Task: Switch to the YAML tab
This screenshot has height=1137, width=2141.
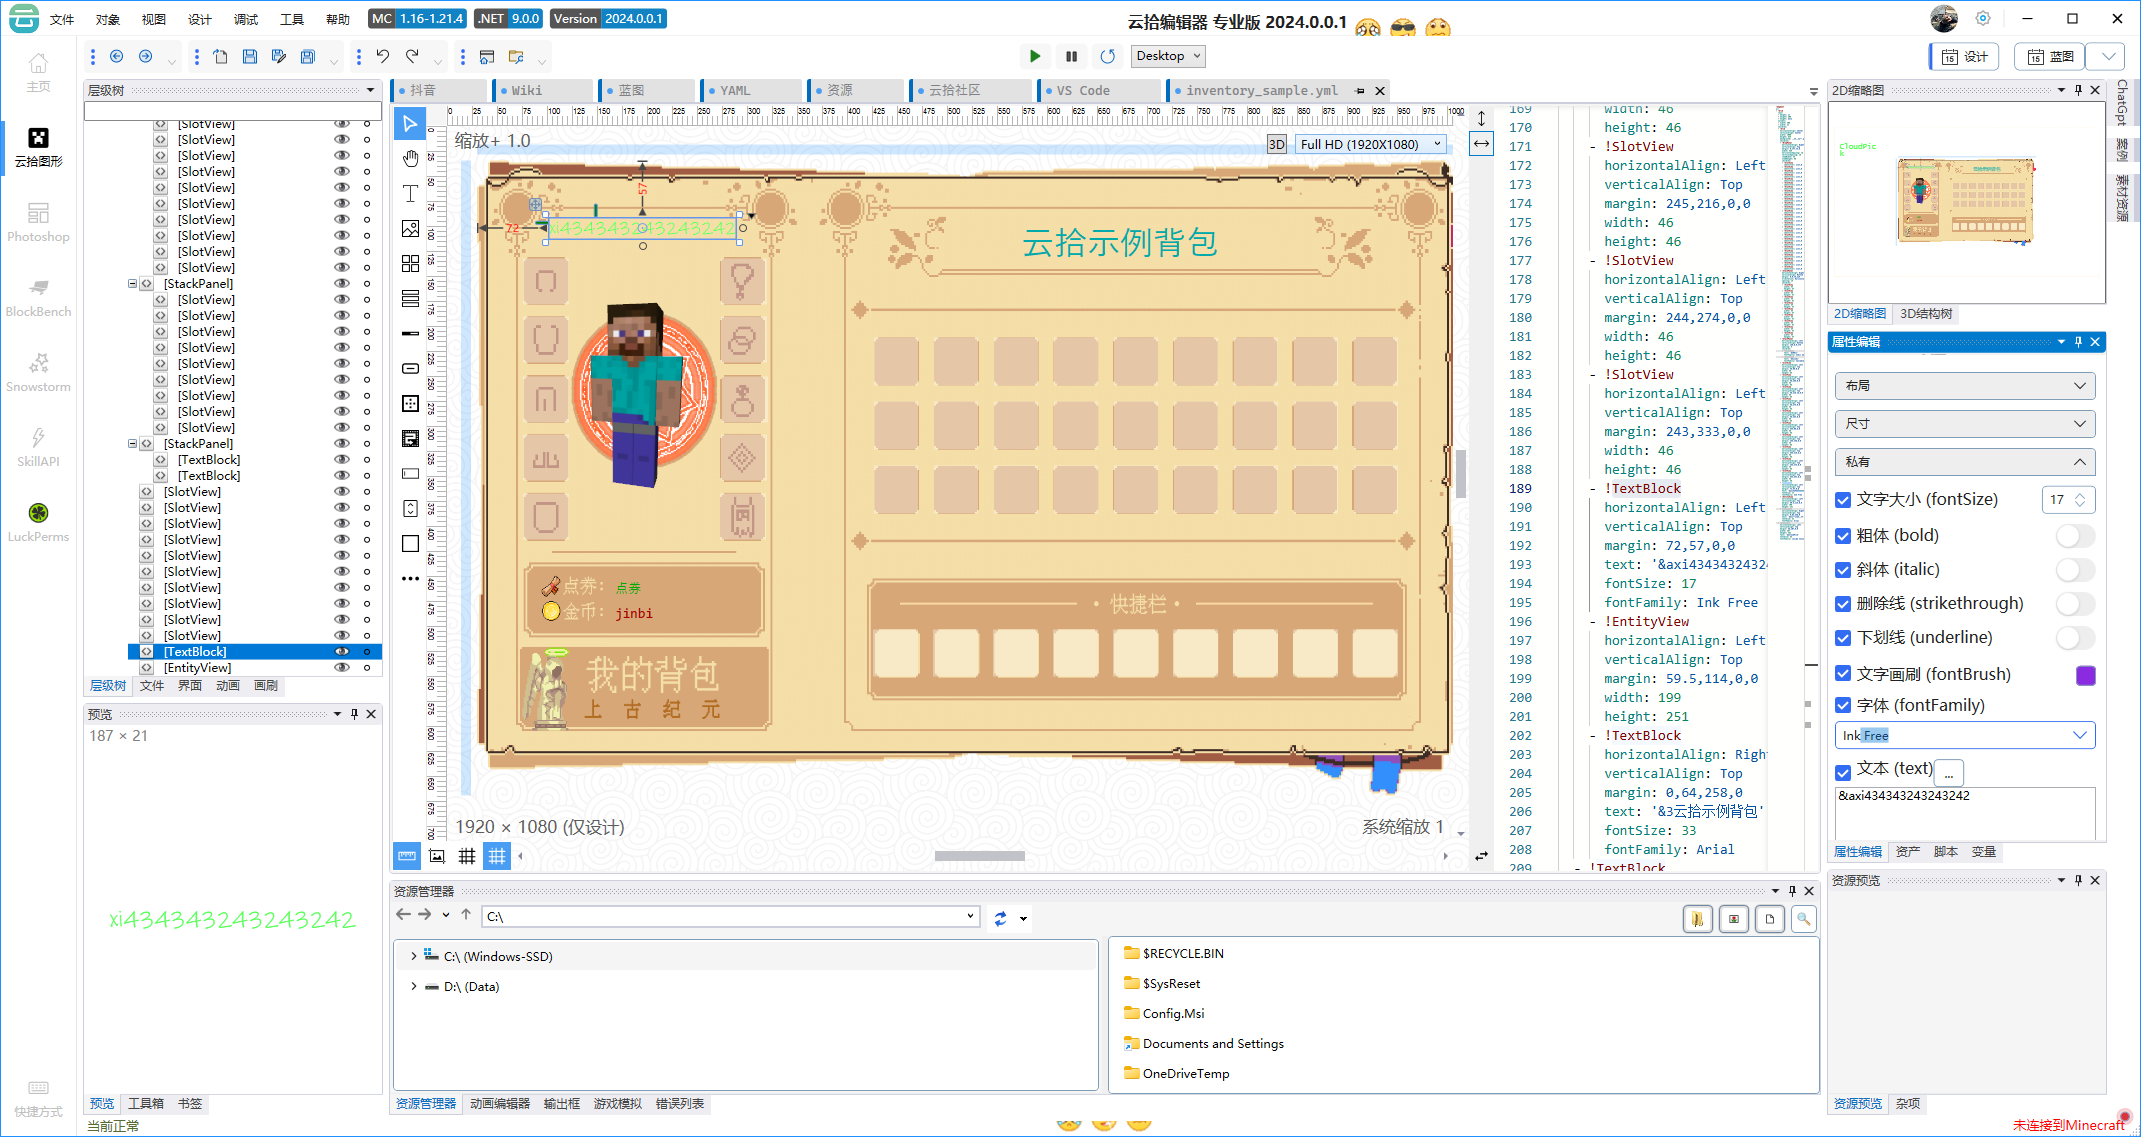Action: click(x=735, y=90)
